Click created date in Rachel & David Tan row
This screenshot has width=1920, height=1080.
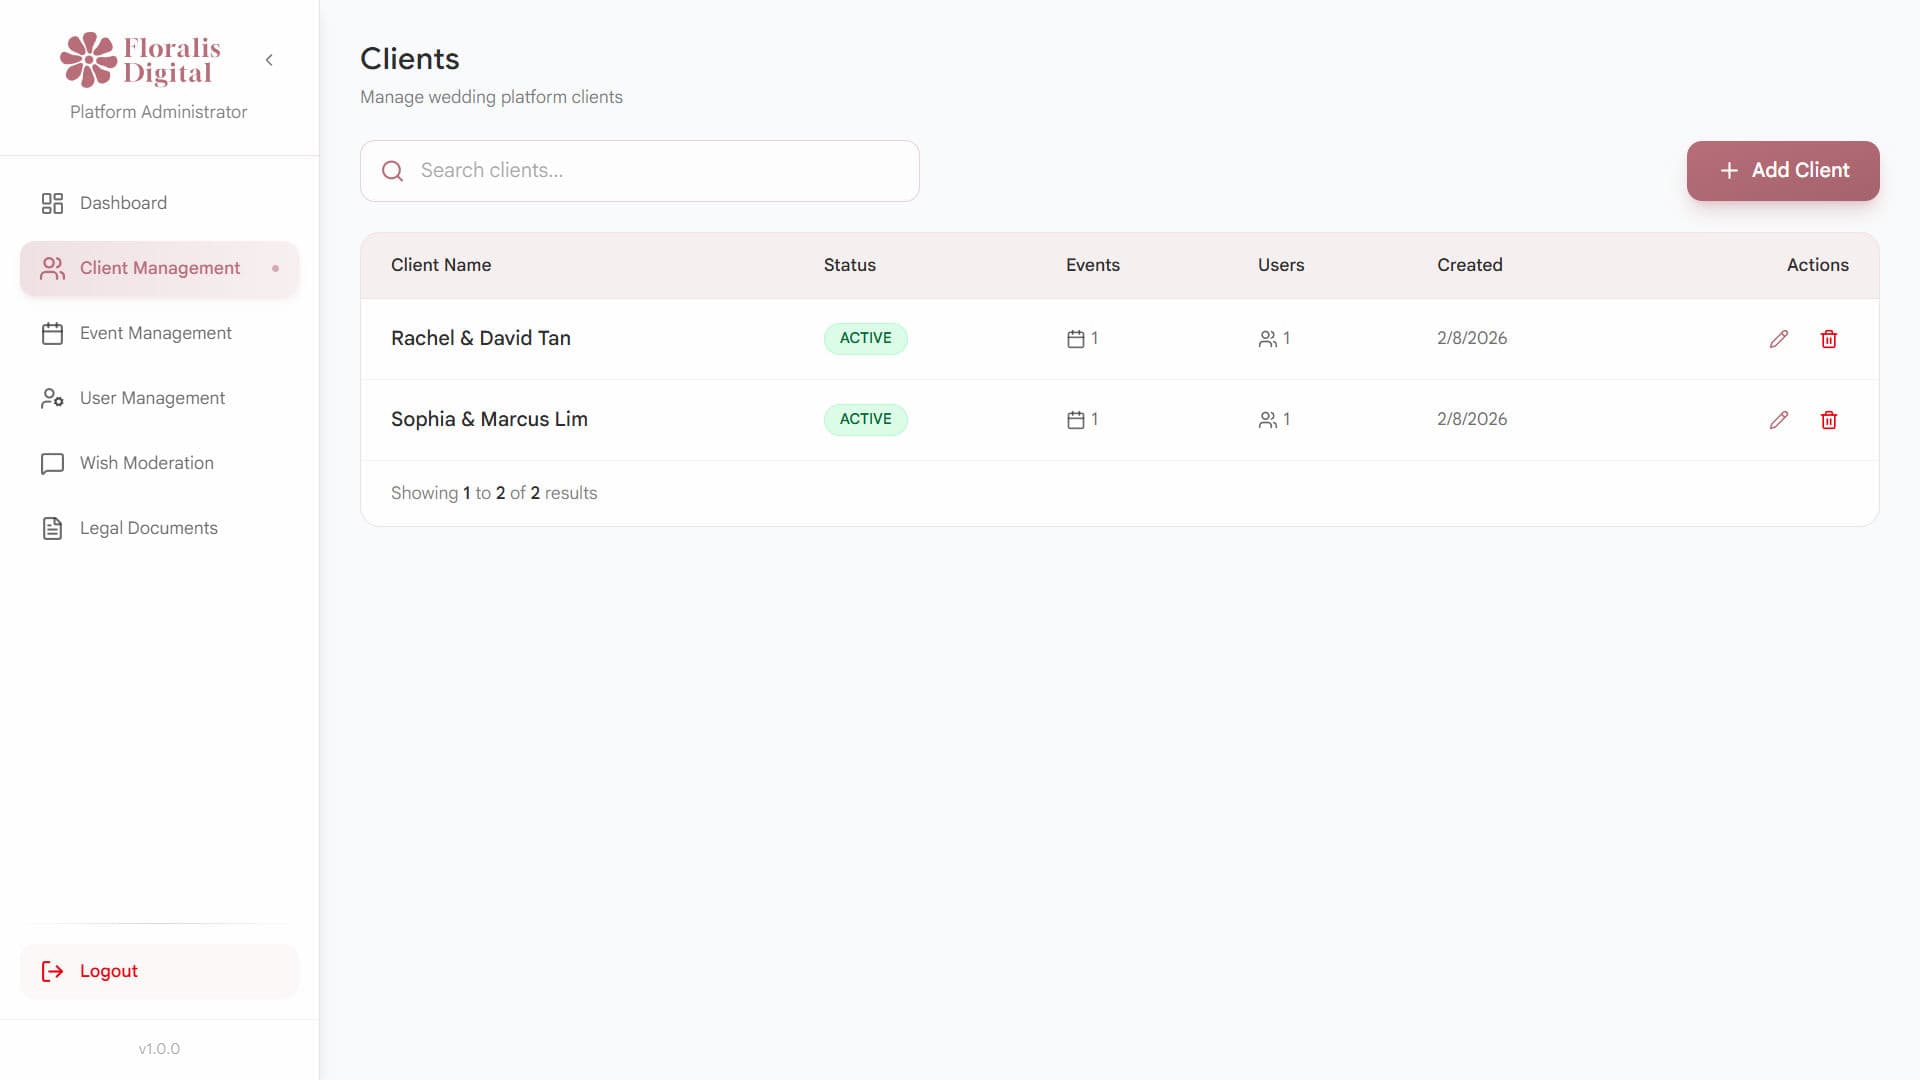(x=1472, y=338)
